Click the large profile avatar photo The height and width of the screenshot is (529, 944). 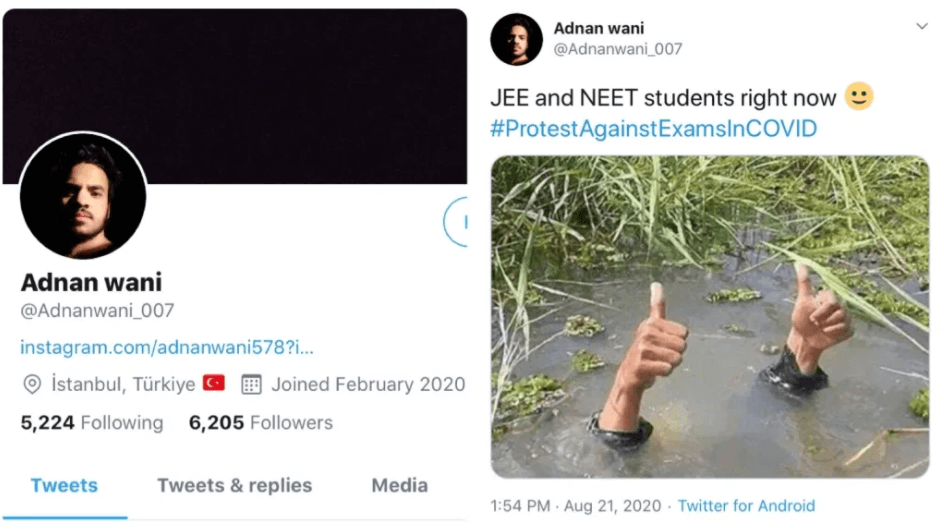[x=83, y=196]
